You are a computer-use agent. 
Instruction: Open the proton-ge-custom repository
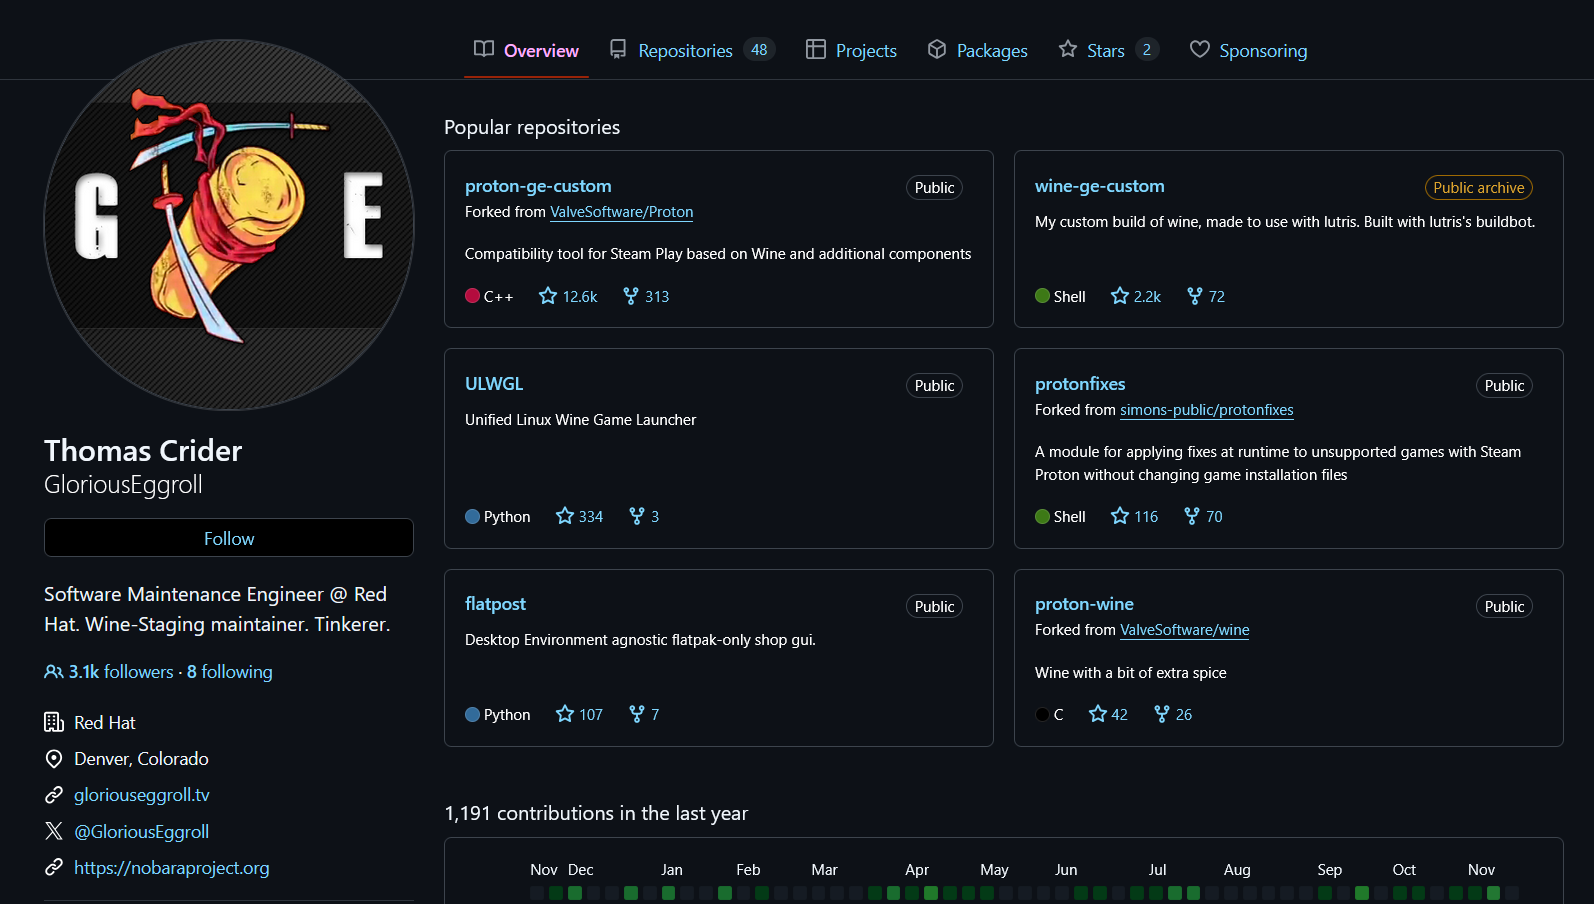point(538,186)
